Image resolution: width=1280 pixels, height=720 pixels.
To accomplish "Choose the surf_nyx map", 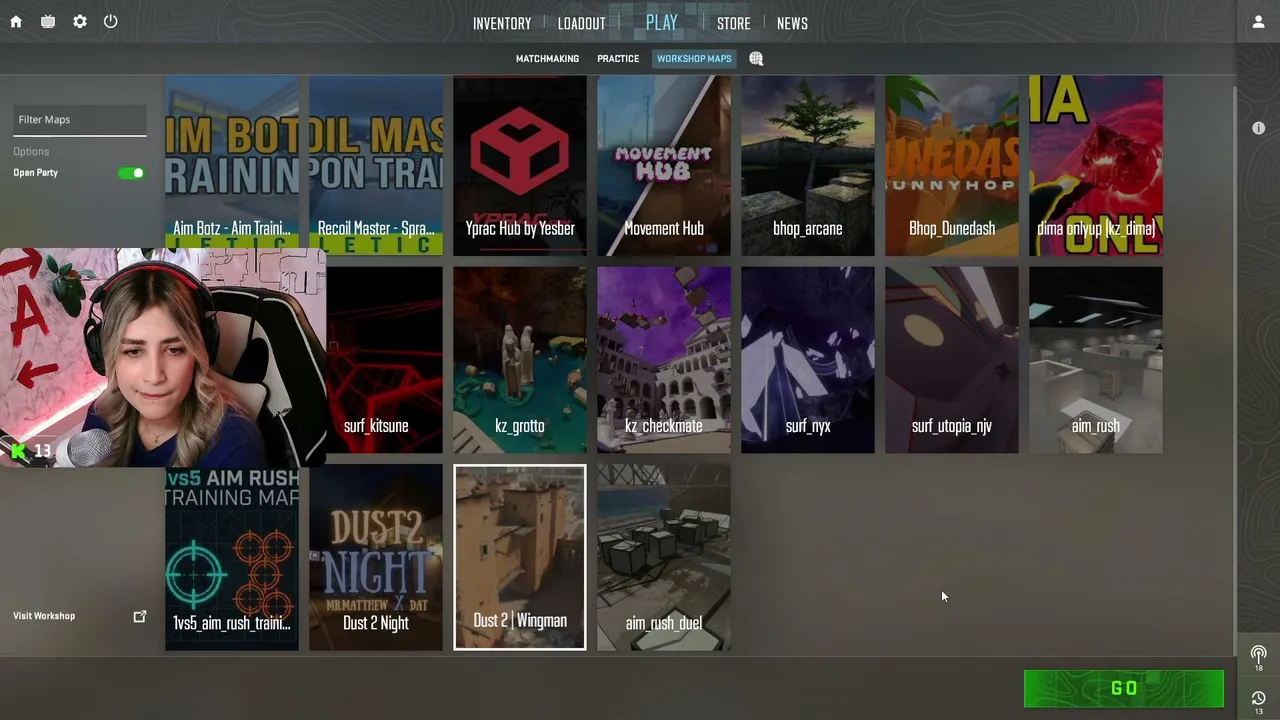I will [x=808, y=360].
